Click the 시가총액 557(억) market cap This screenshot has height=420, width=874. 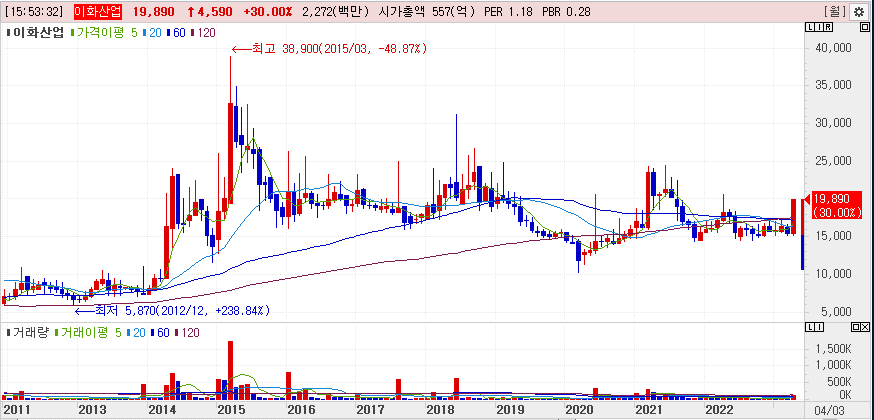tap(426, 12)
